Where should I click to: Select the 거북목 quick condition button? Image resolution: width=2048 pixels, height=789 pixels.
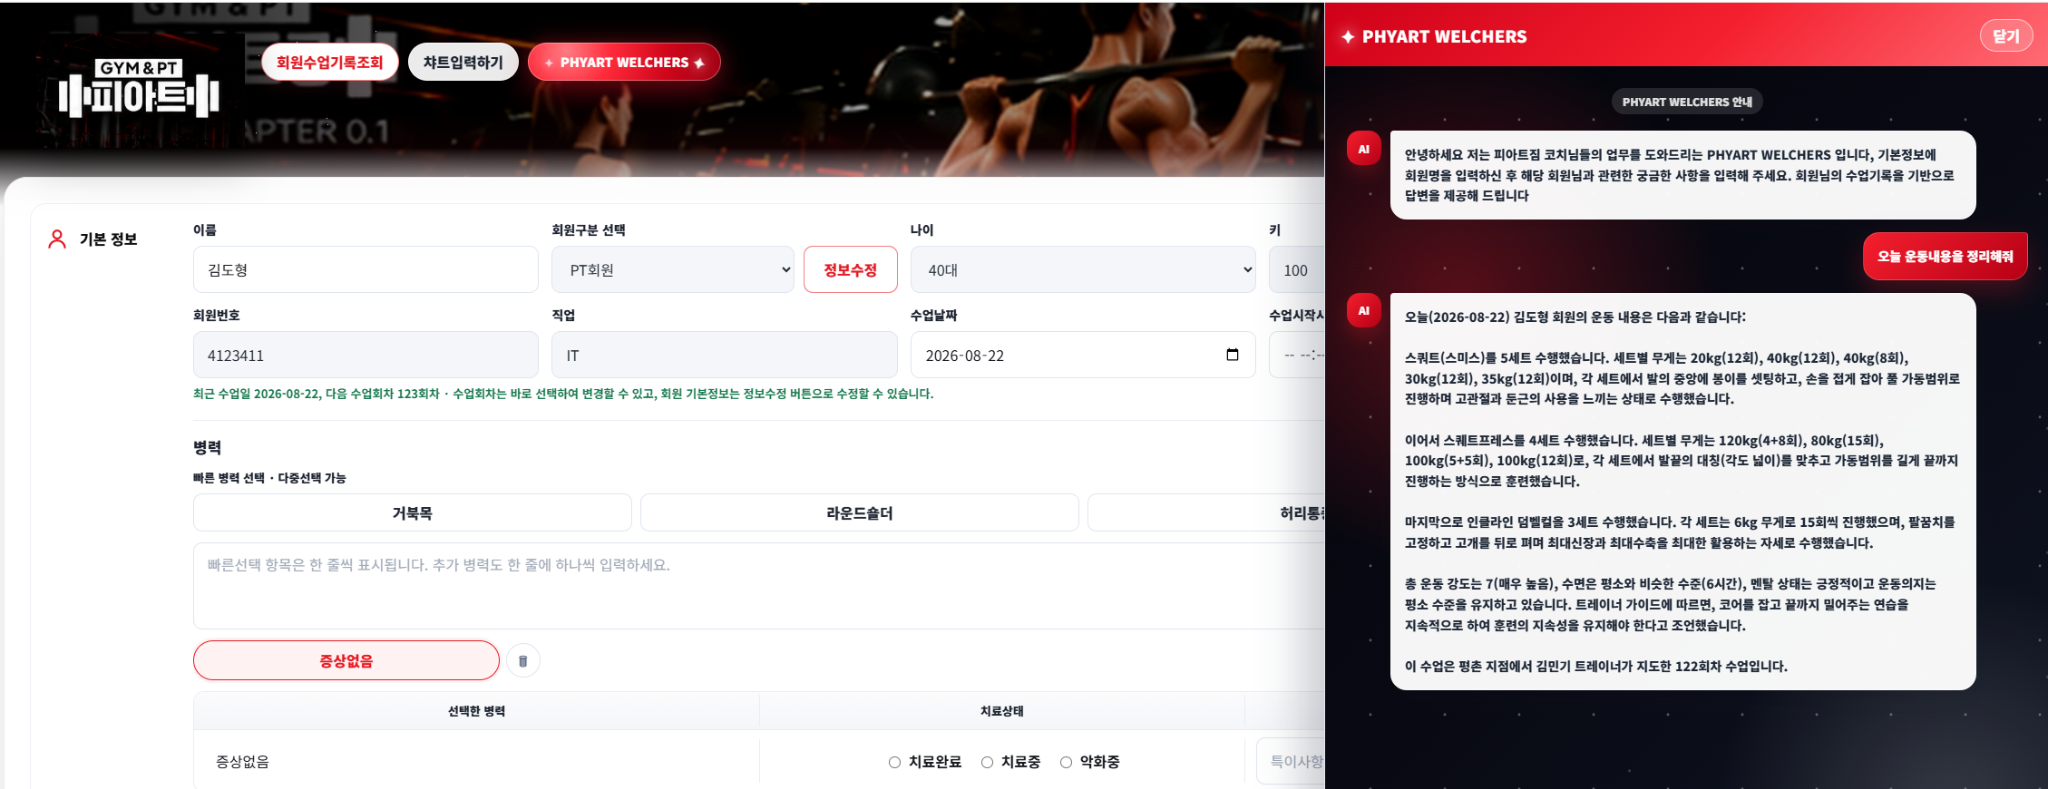412,513
